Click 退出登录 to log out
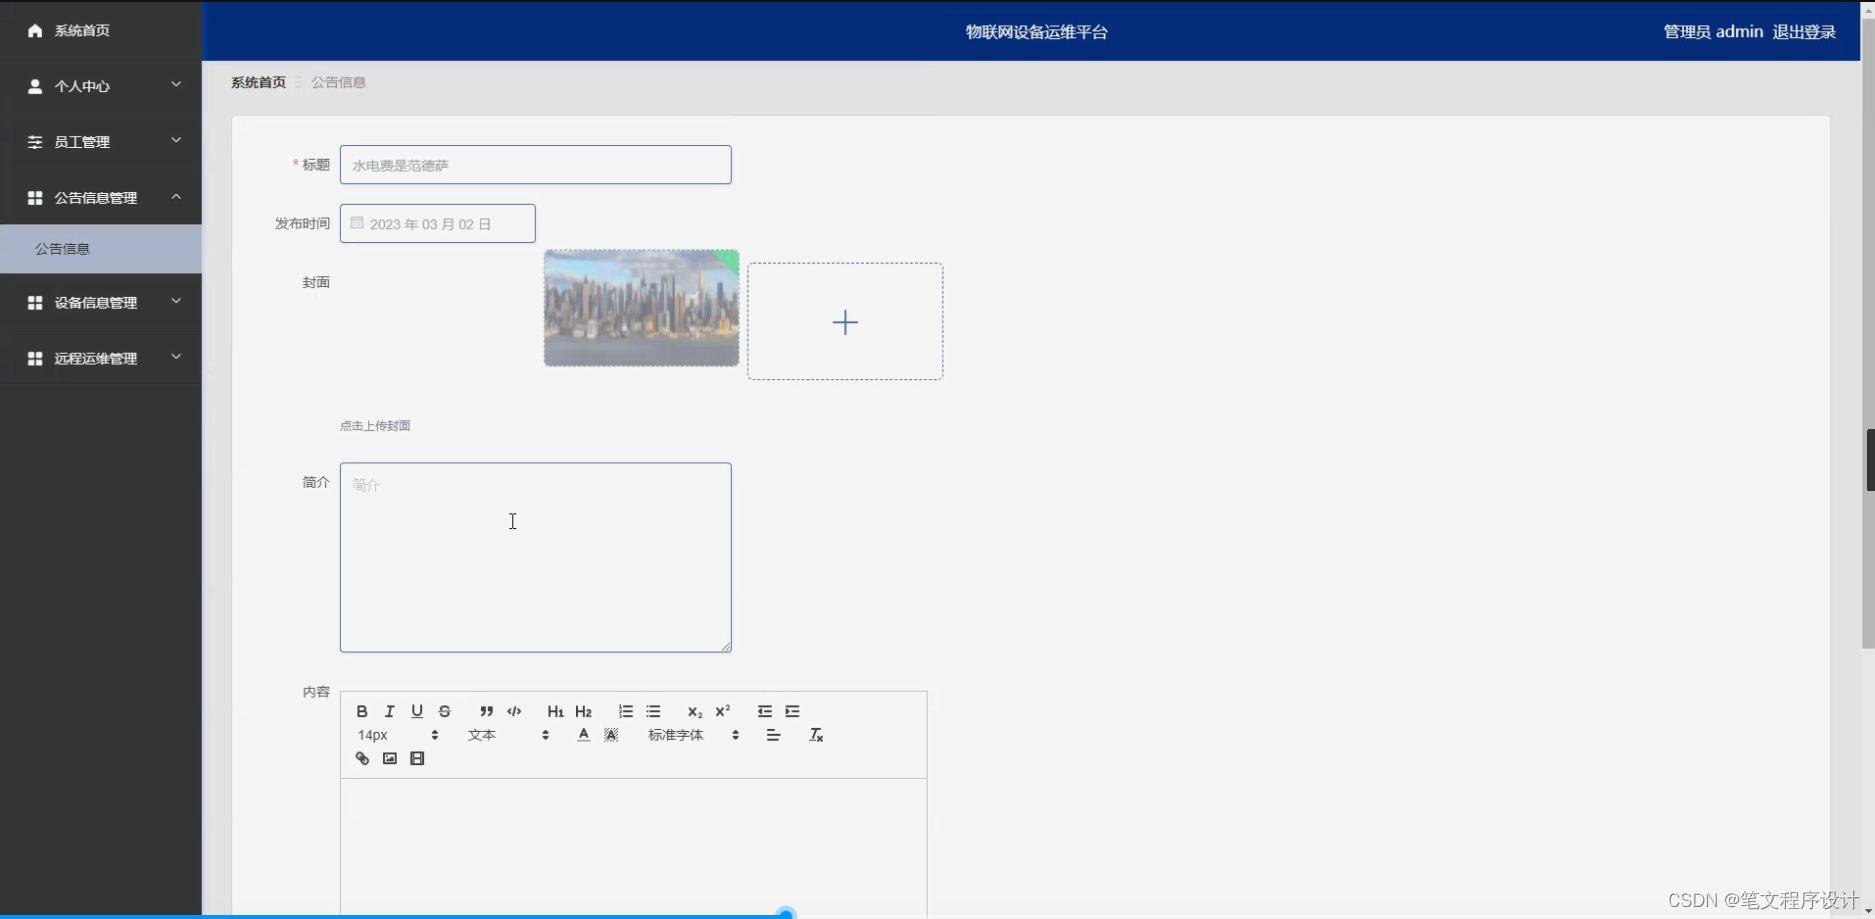 click(x=1804, y=32)
